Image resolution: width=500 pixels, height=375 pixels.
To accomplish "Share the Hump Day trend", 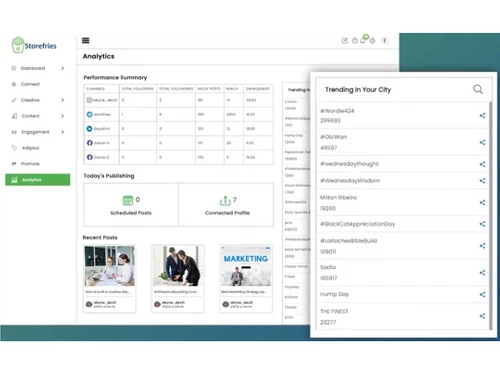I will point(482,294).
